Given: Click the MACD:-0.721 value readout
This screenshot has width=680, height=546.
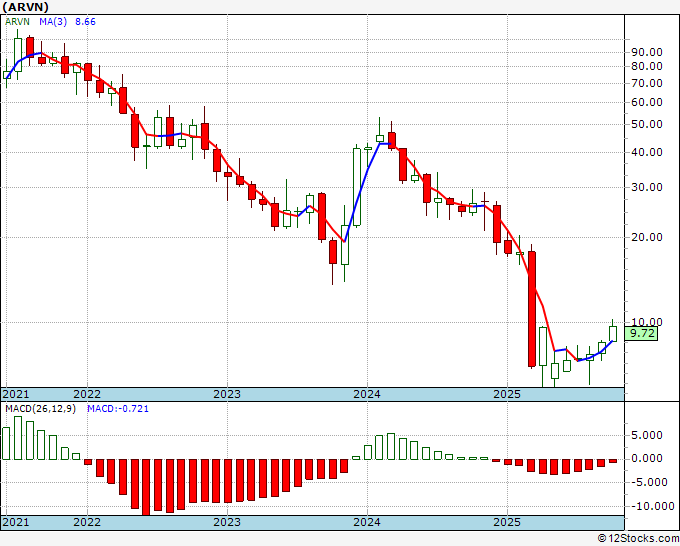Looking at the screenshot, I should (118, 409).
